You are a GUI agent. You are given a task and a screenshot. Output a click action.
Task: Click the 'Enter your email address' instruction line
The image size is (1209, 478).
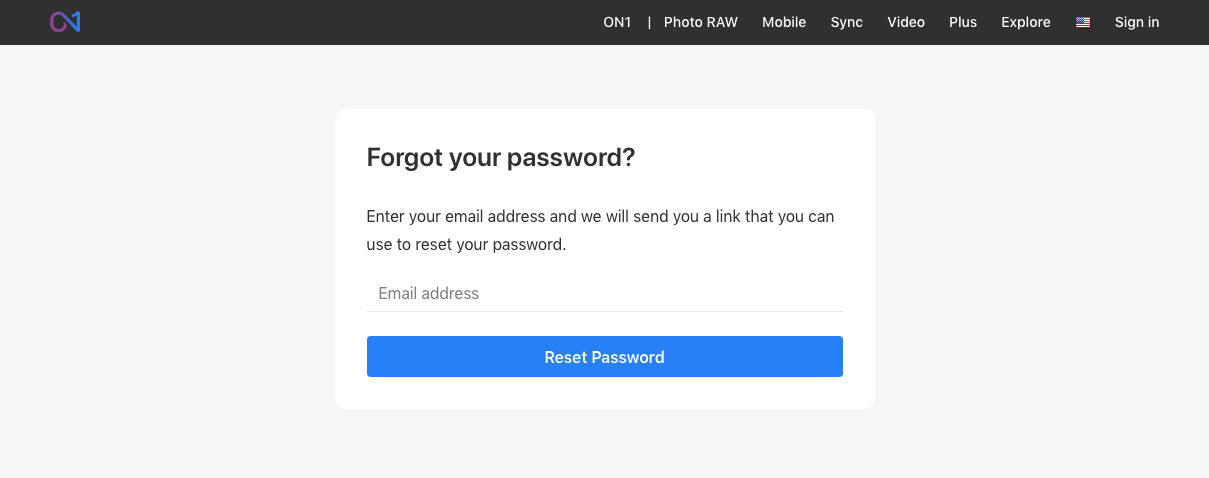click(x=600, y=216)
